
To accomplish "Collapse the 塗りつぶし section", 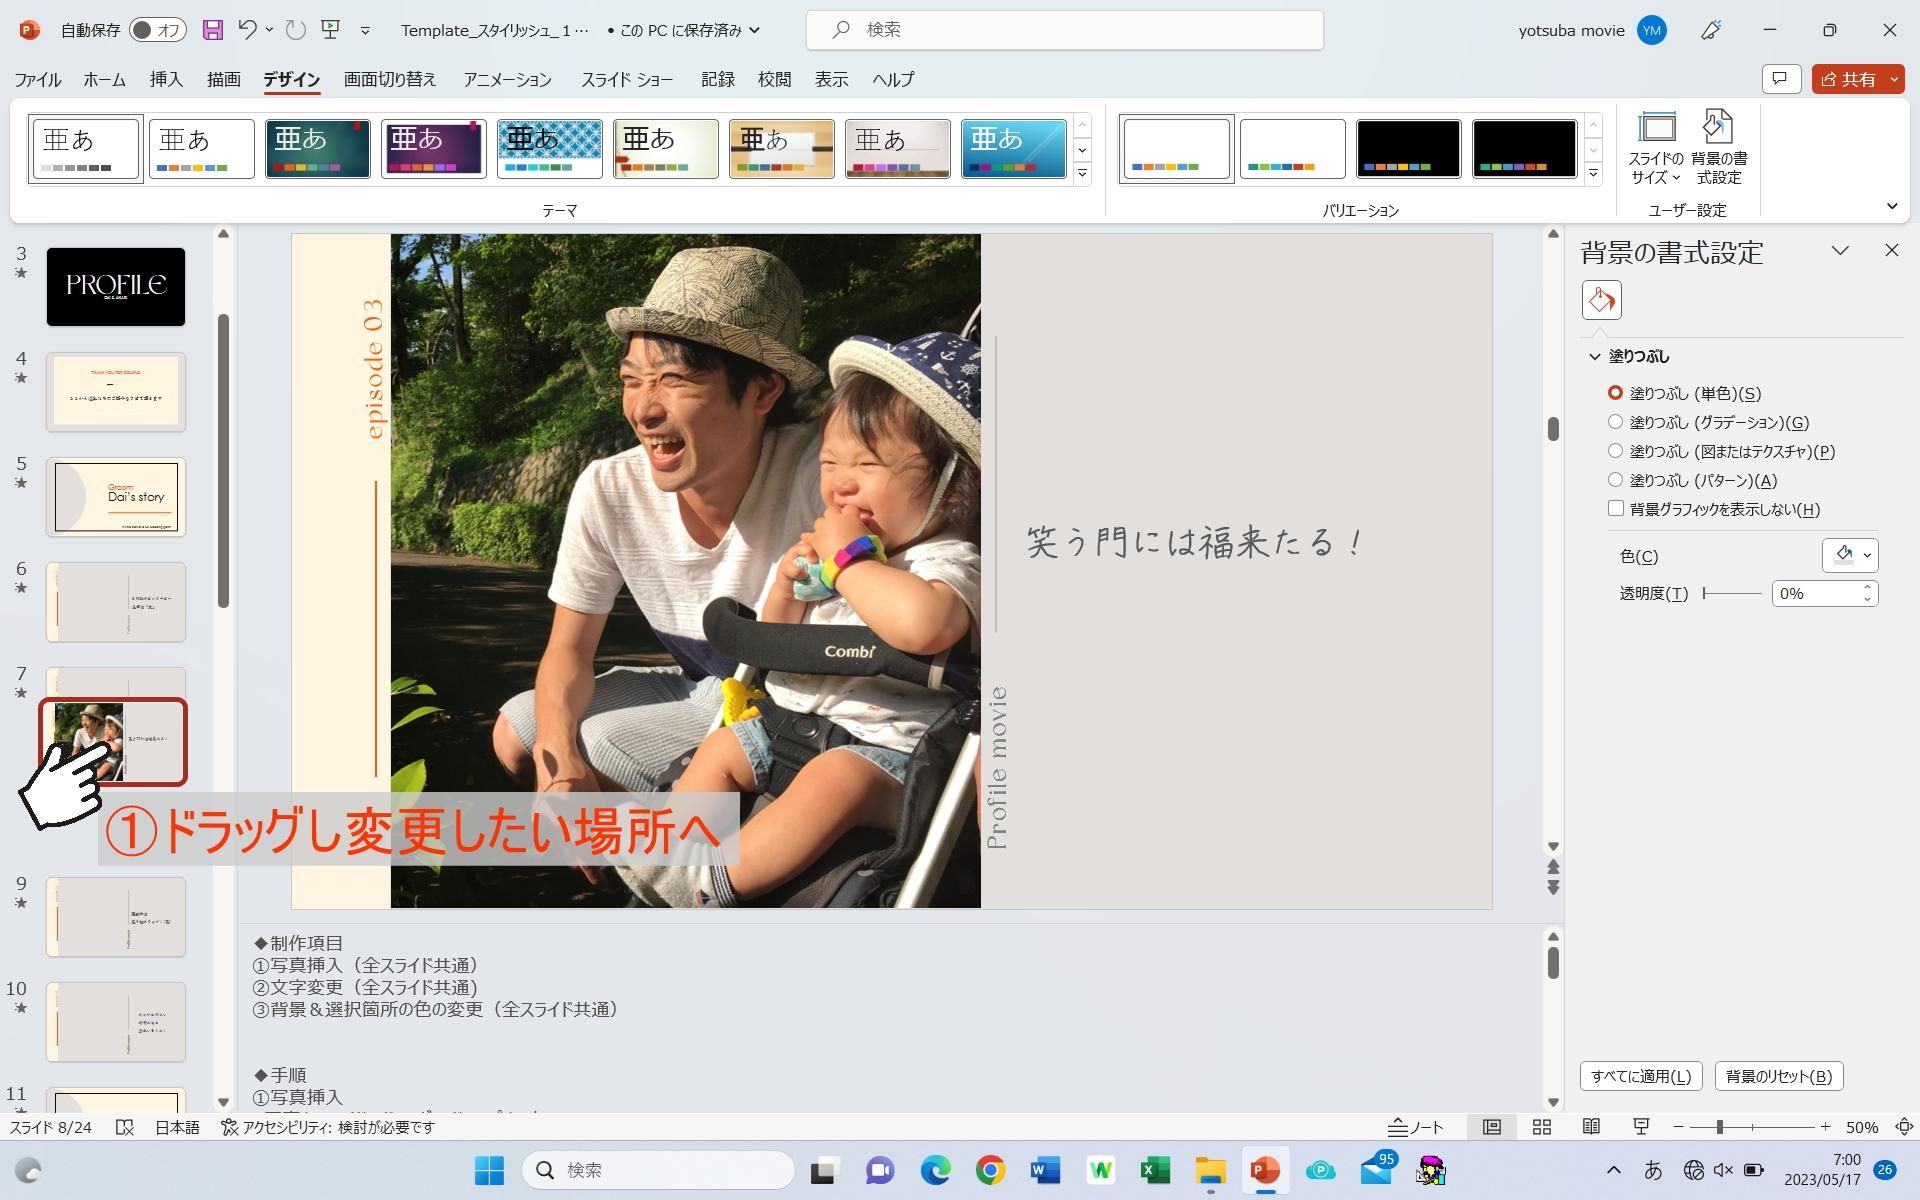I will (1595, 356).
